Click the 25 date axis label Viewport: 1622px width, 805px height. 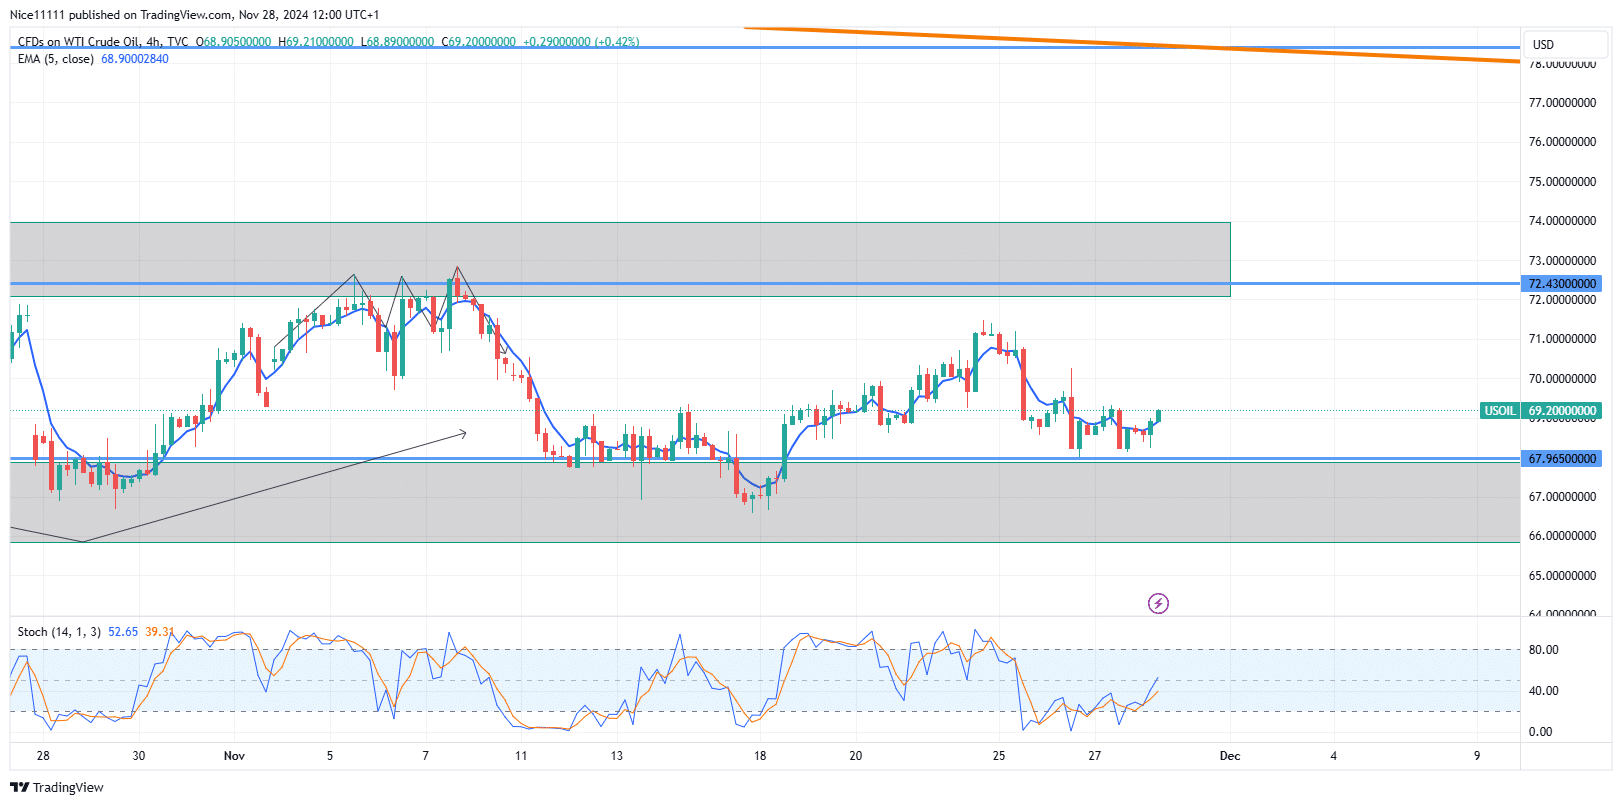click(x=999, y=756)
